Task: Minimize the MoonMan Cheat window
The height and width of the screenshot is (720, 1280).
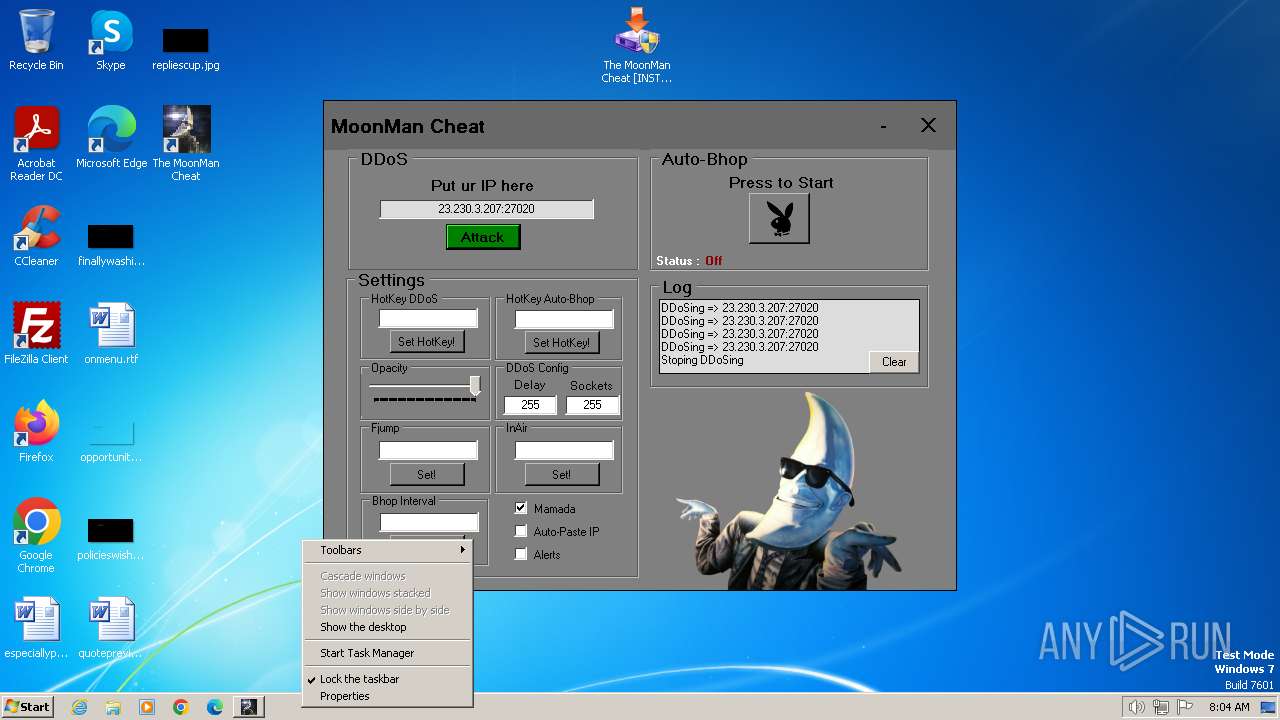Action: [x=883, y=126]
